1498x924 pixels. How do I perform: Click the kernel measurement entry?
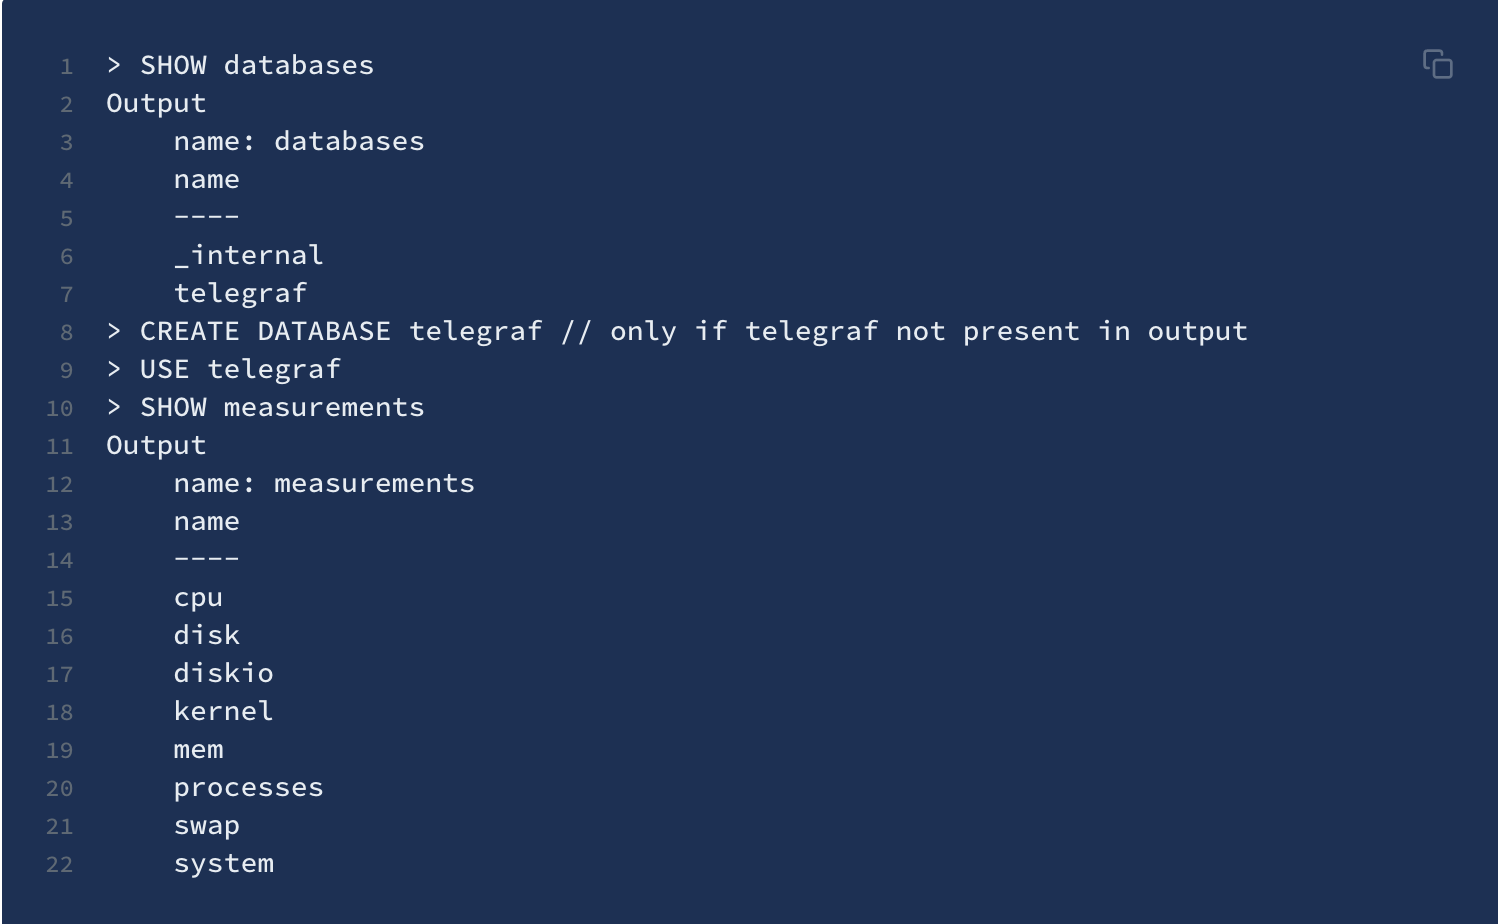(223, 711)
